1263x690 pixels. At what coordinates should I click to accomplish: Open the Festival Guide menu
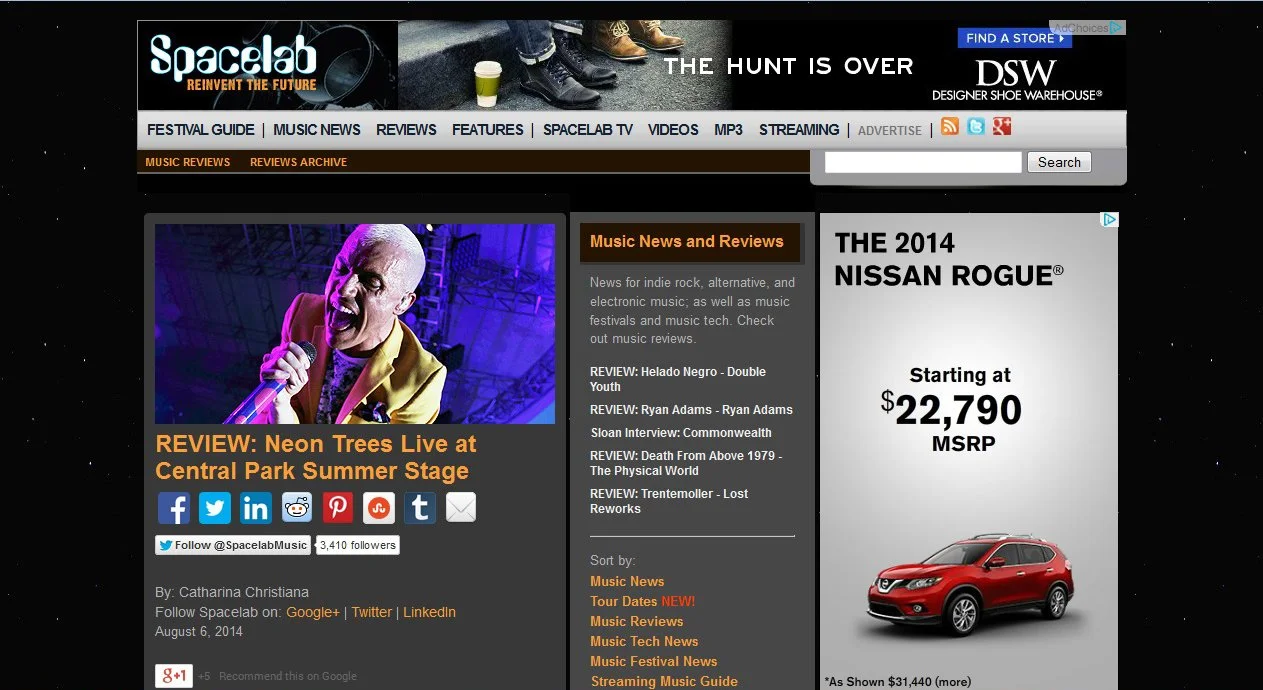click(201, 130)
